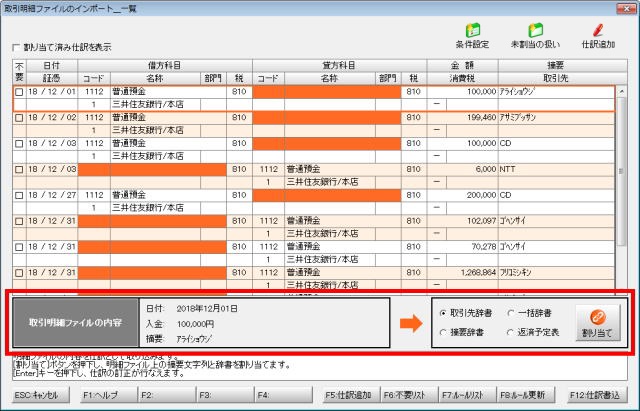Click F7:ルールリスト button
The image size is (640, 411).
467,395
